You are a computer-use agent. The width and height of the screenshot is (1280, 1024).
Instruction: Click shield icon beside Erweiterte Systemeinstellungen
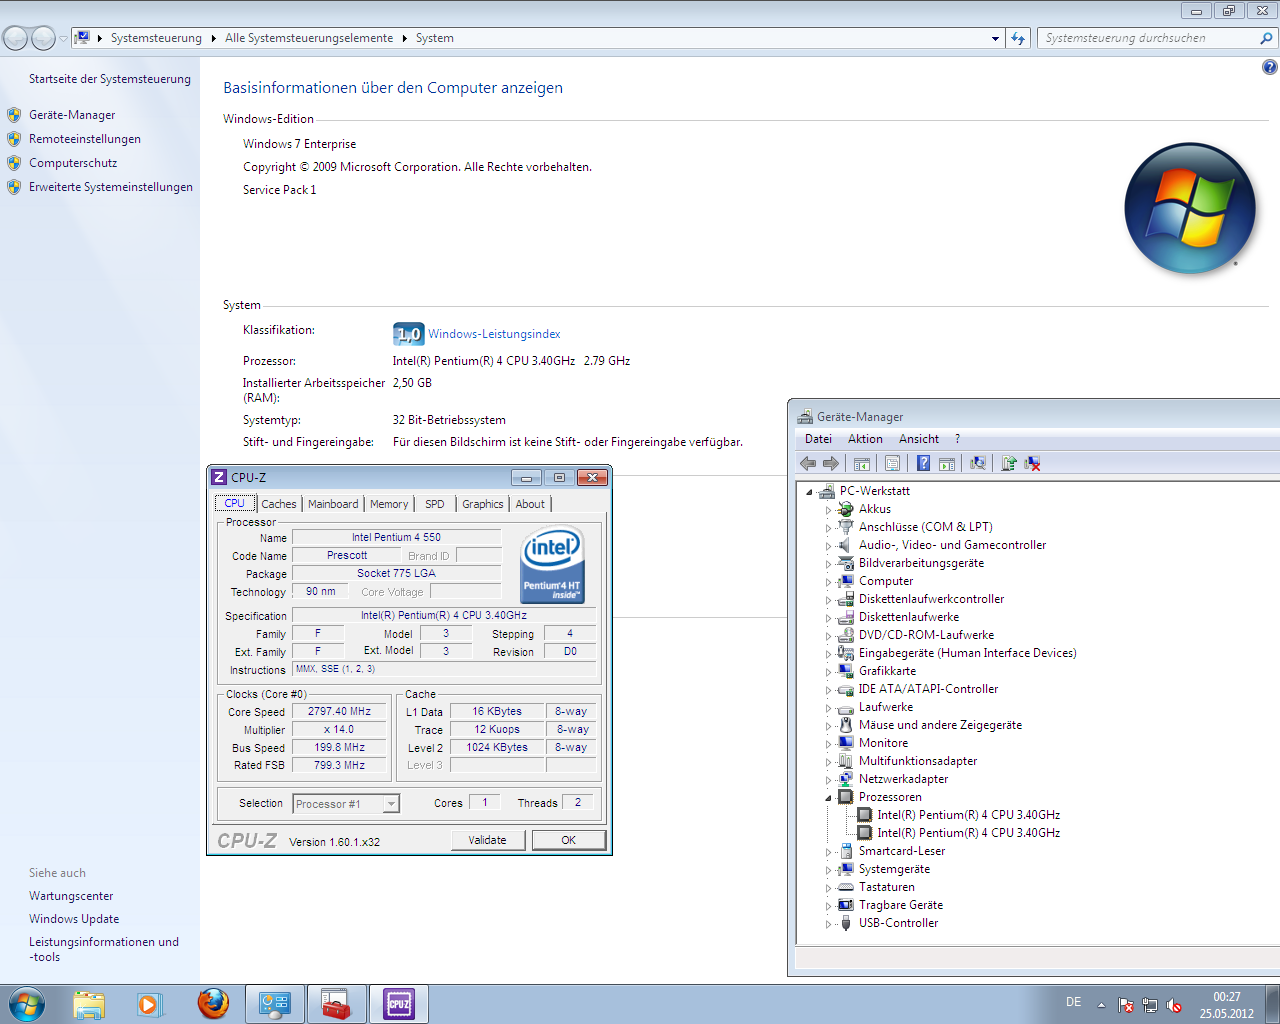click(14, 187)
